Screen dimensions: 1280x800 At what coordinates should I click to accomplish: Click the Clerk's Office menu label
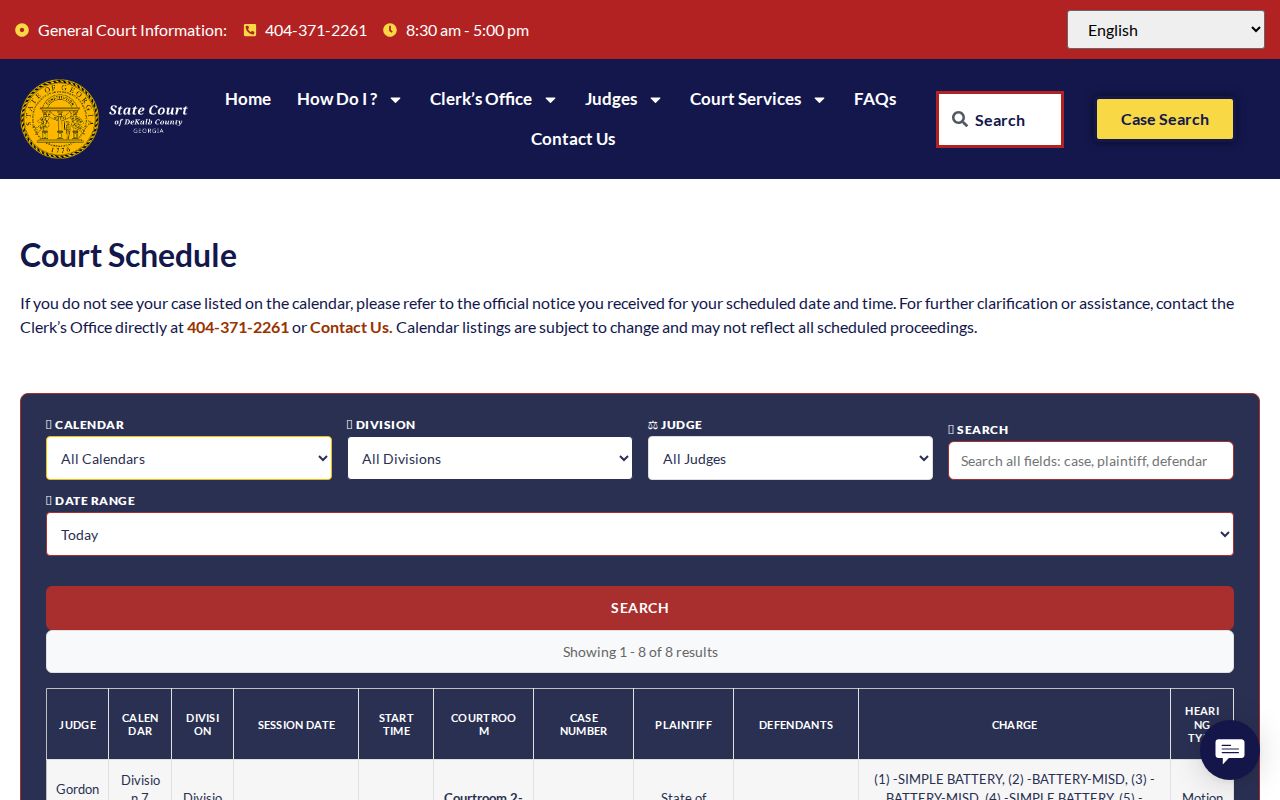coord(481,99)
